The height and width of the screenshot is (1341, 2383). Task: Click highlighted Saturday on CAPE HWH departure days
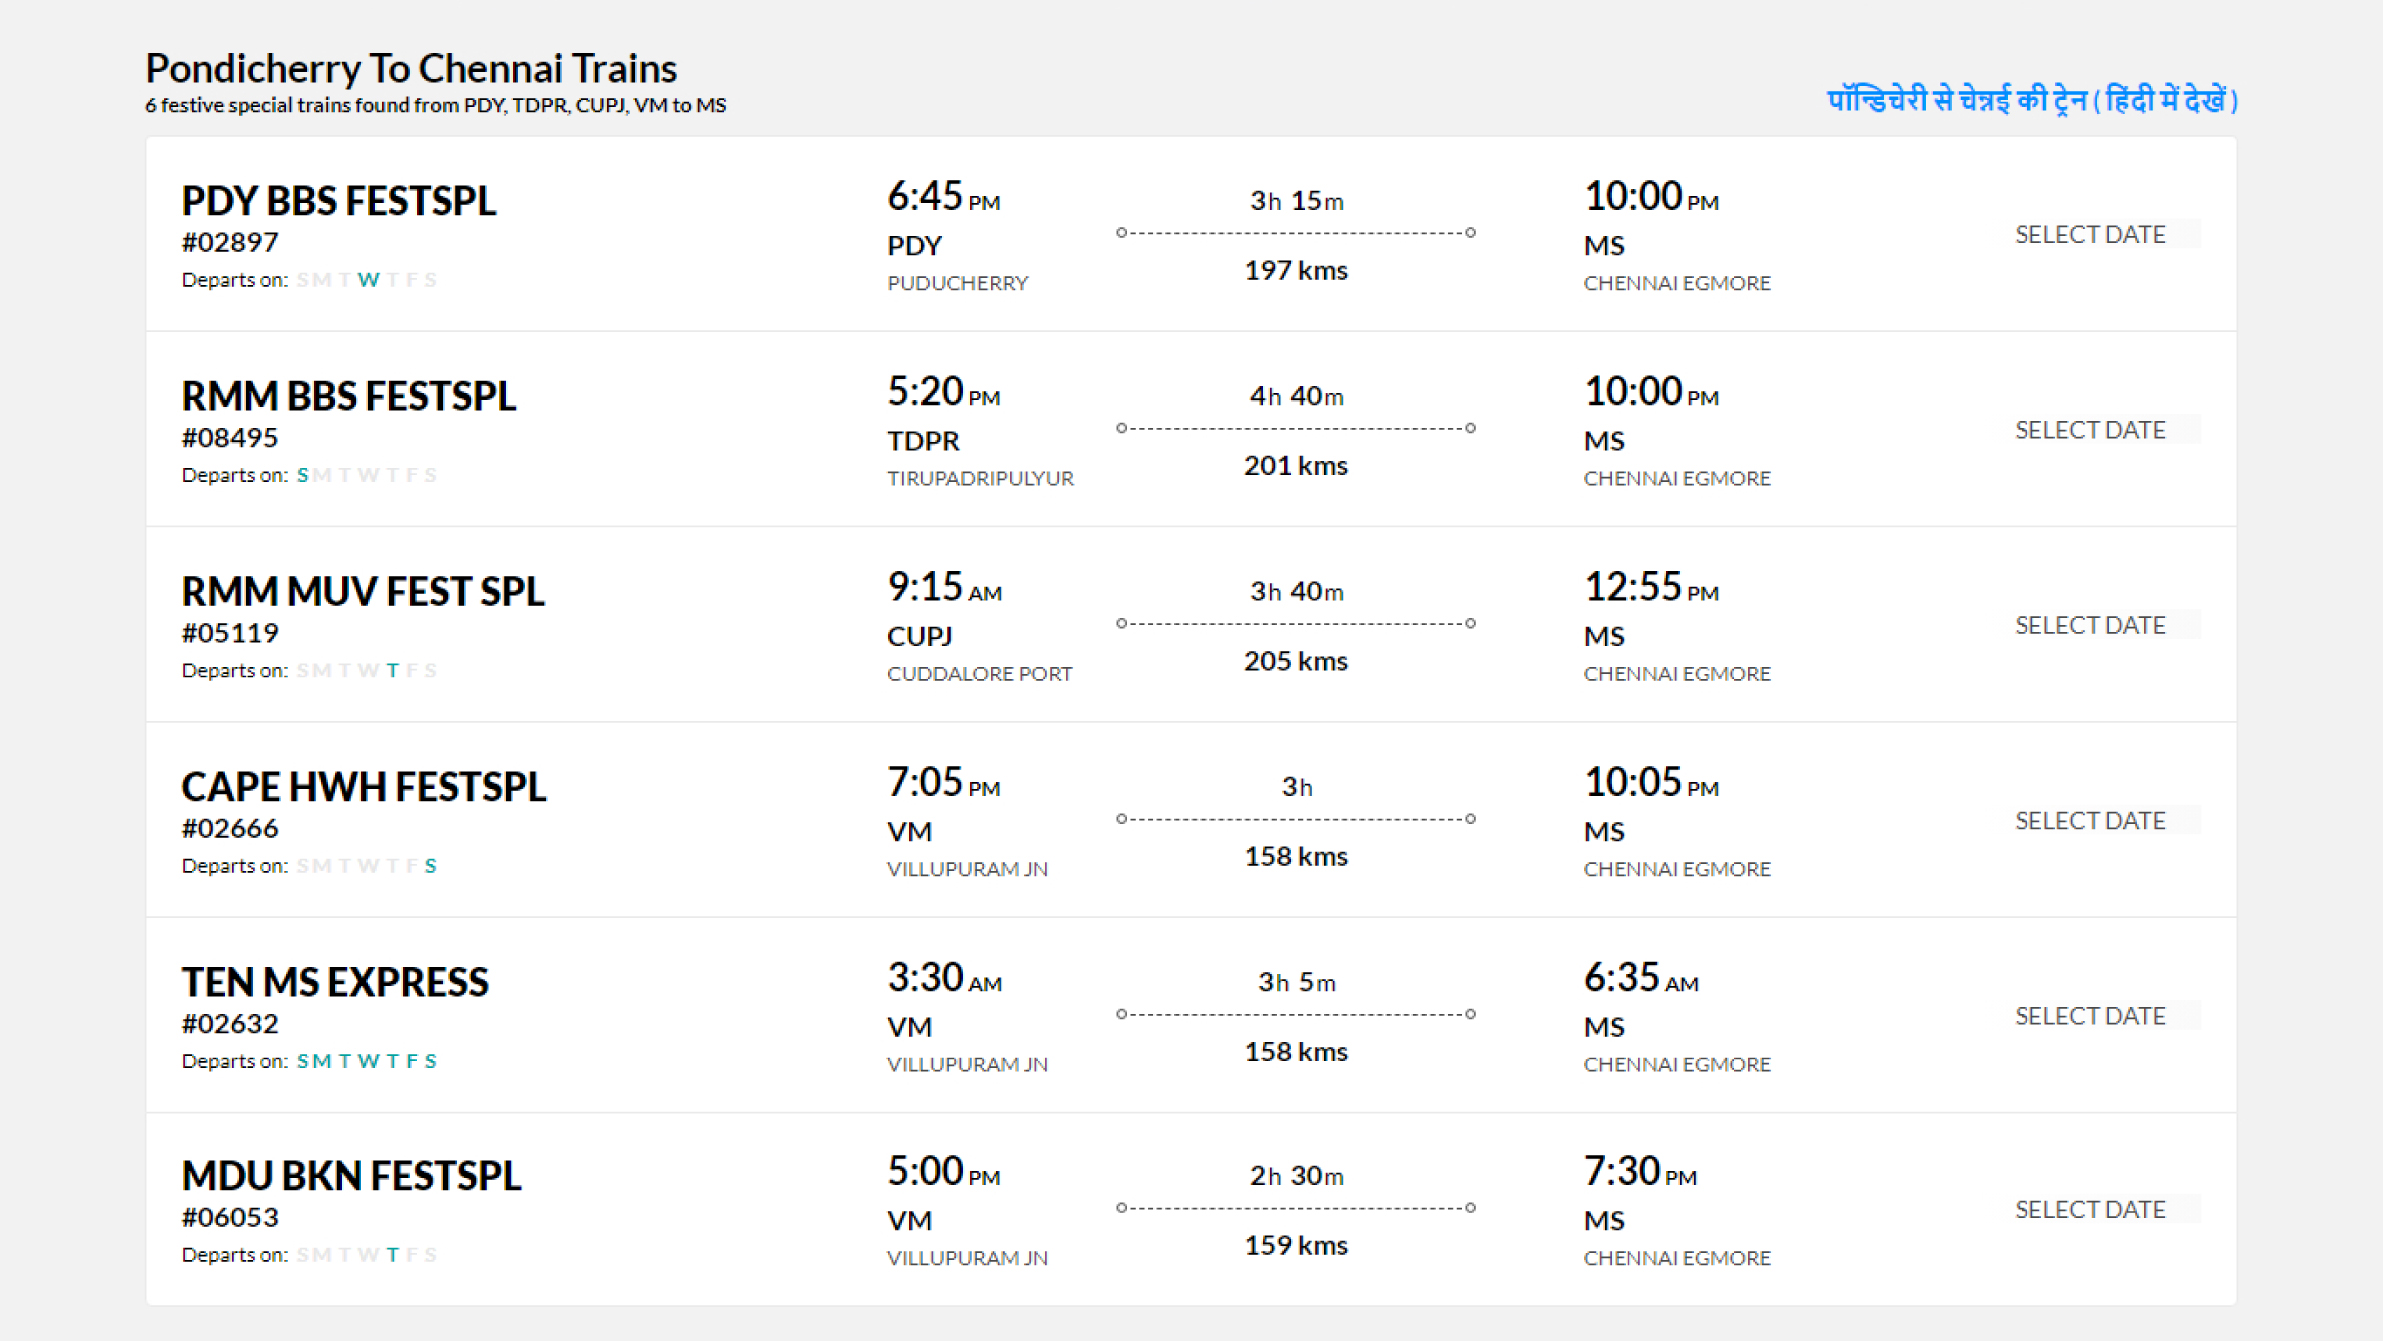coord(430,866)
